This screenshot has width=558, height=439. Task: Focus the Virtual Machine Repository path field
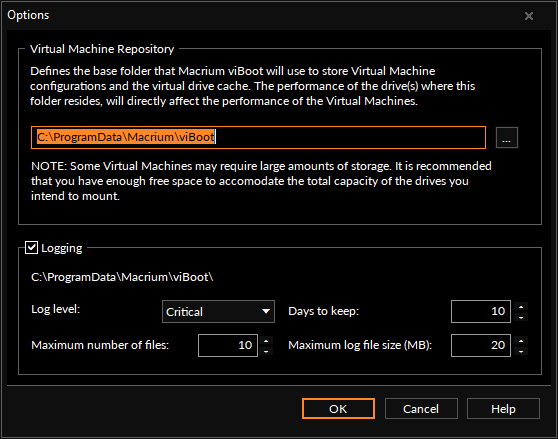258,137
